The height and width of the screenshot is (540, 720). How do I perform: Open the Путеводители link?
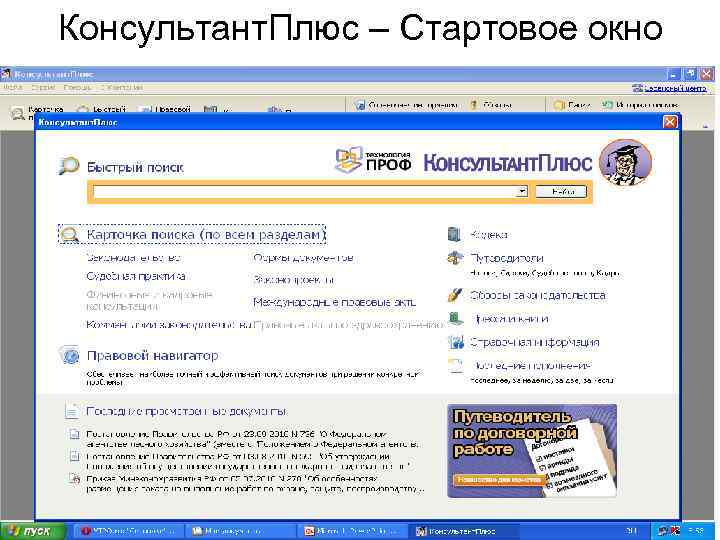coord(506,258)
